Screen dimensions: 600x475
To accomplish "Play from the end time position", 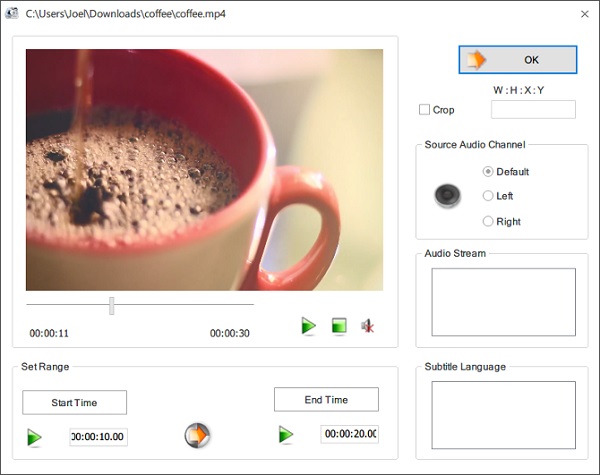I will pyautogui.click(x=286, y=434).
